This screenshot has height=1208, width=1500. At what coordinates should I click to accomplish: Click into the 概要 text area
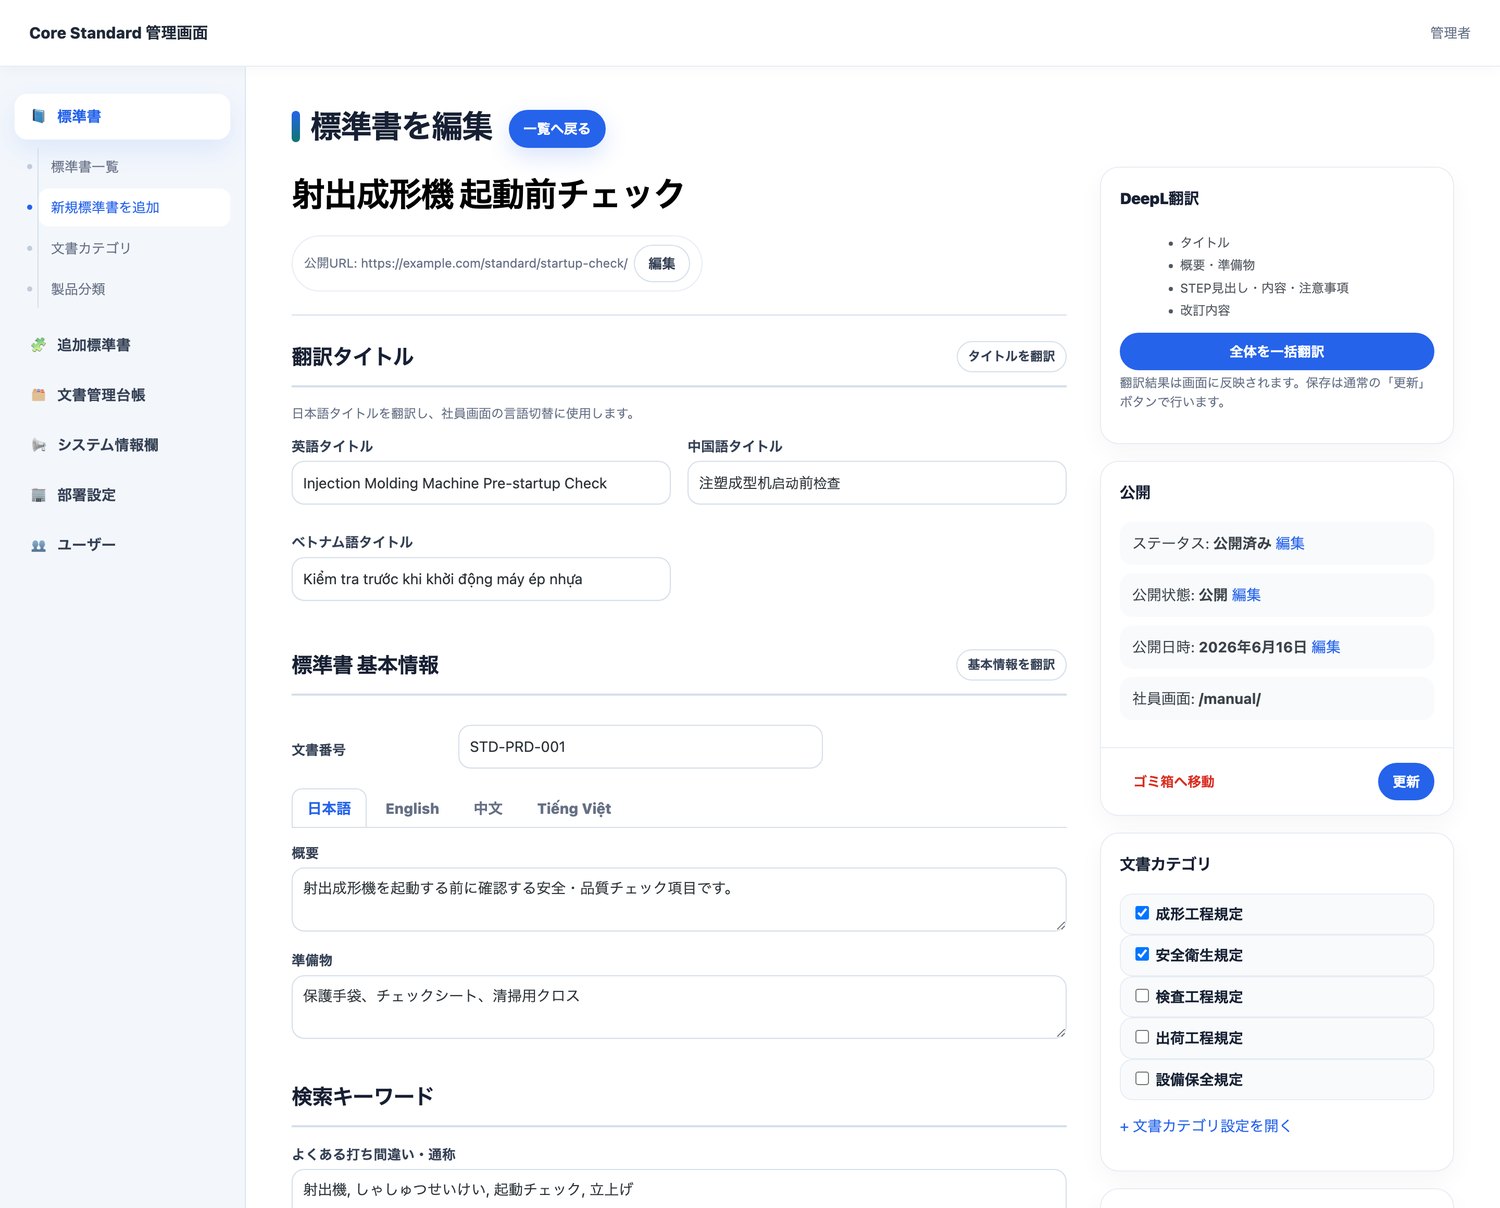(x=679, y=900)
